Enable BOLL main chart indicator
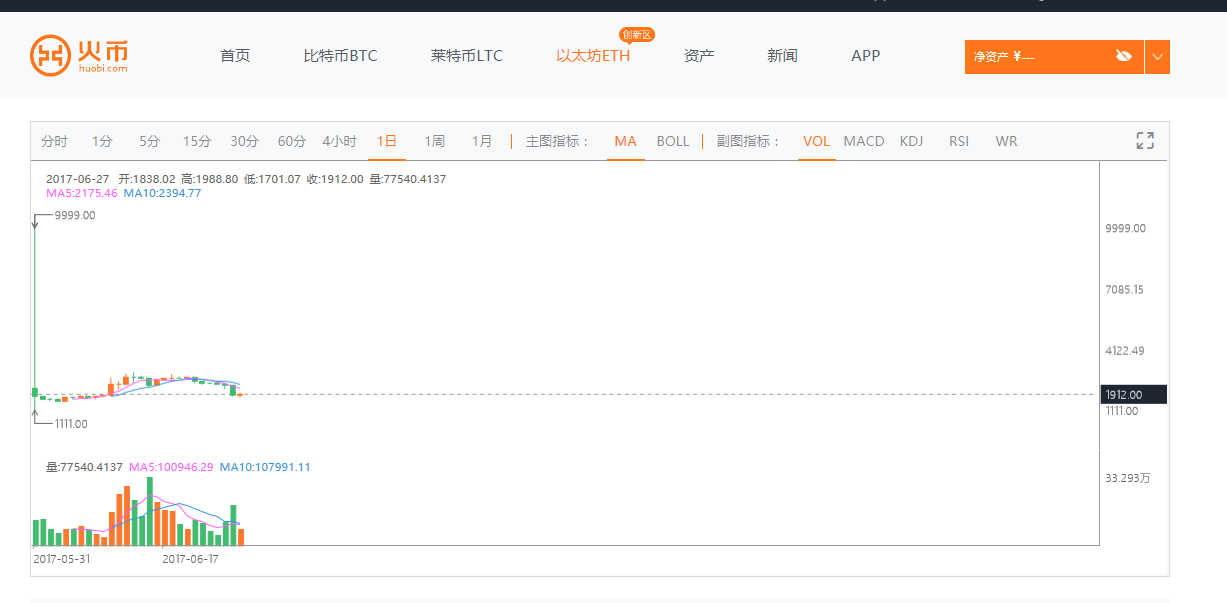 coord(673,141)
